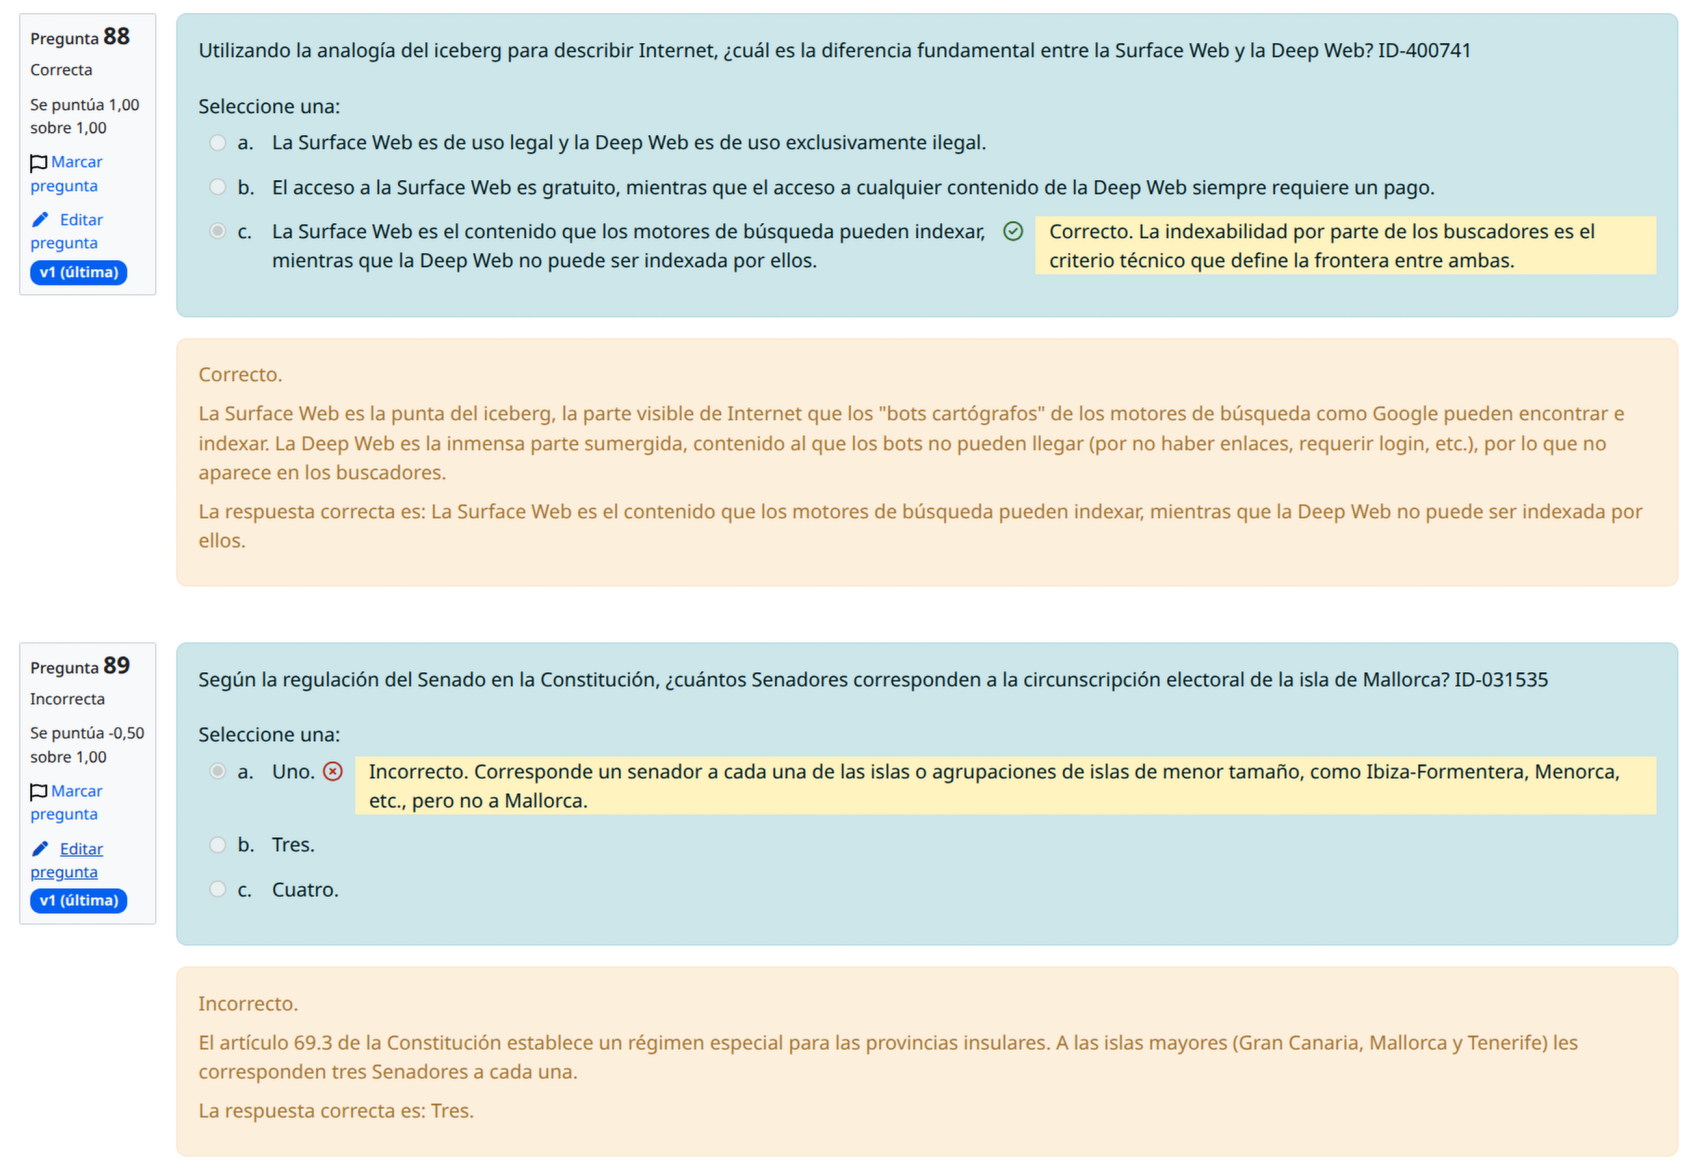The height and width of the screenshot is (1176, 1693).
Task: Click the yellow Incorrecto feedback box in question 89
Action: click(1004, 786)
